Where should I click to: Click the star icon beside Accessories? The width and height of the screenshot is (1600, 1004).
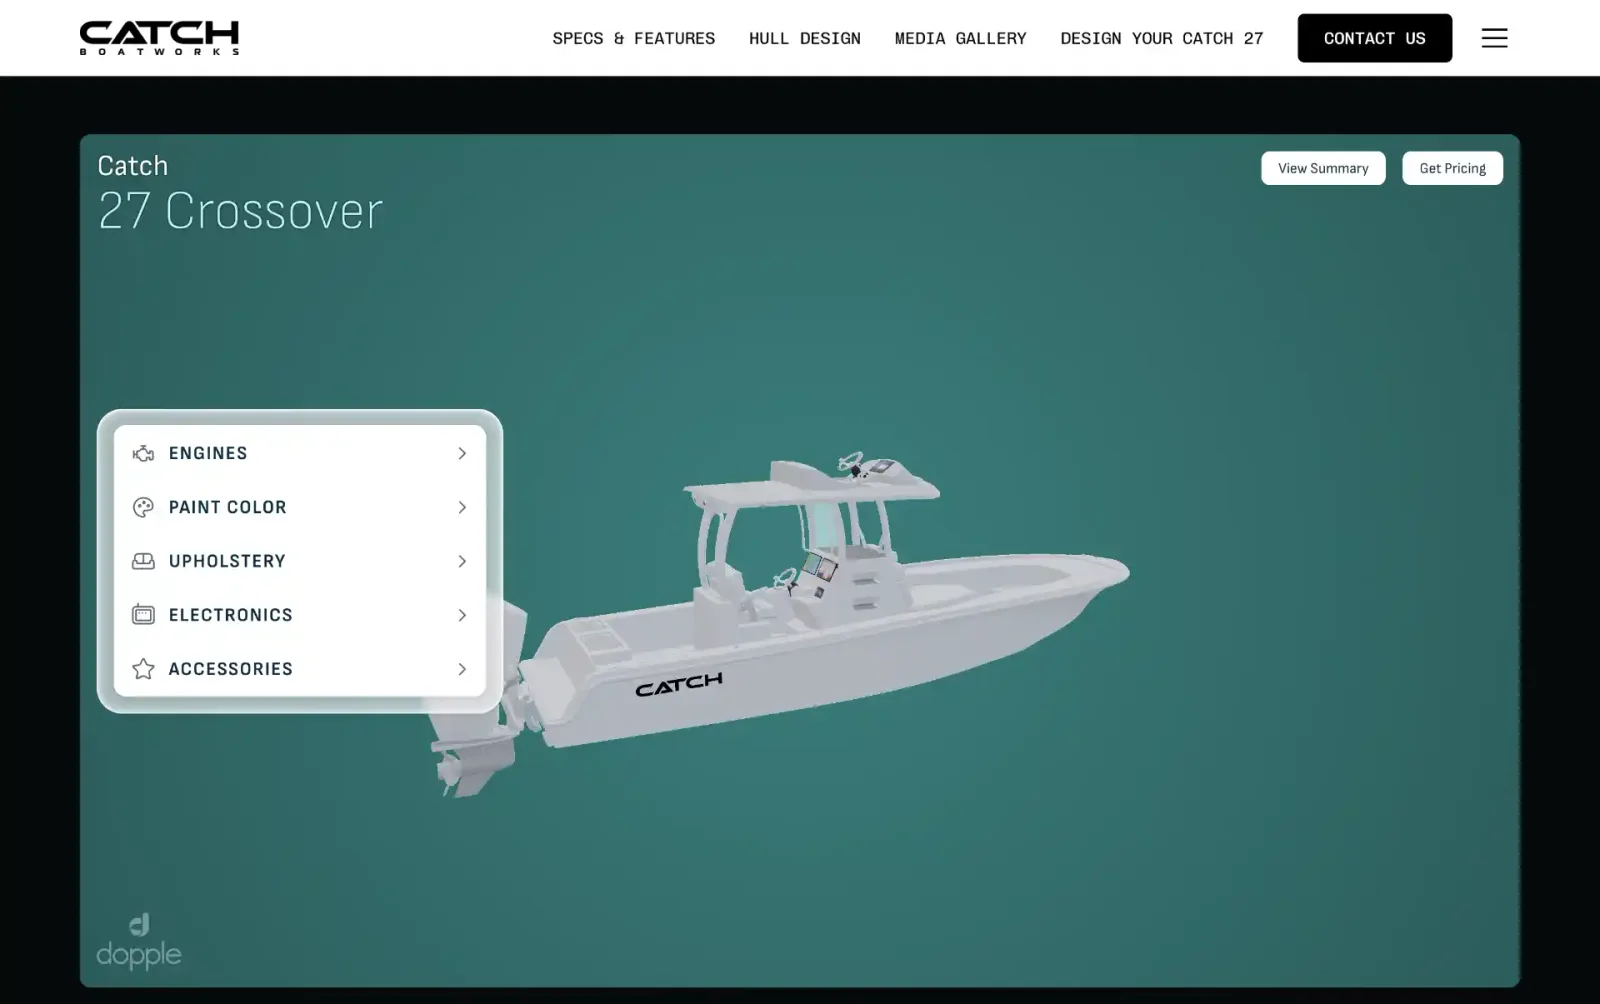click(143, 669)
